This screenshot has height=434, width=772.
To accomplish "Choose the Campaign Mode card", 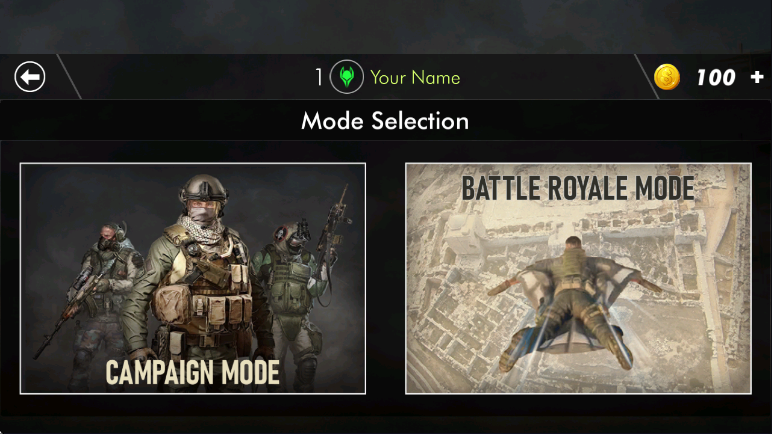I will (x=193, y=278).
